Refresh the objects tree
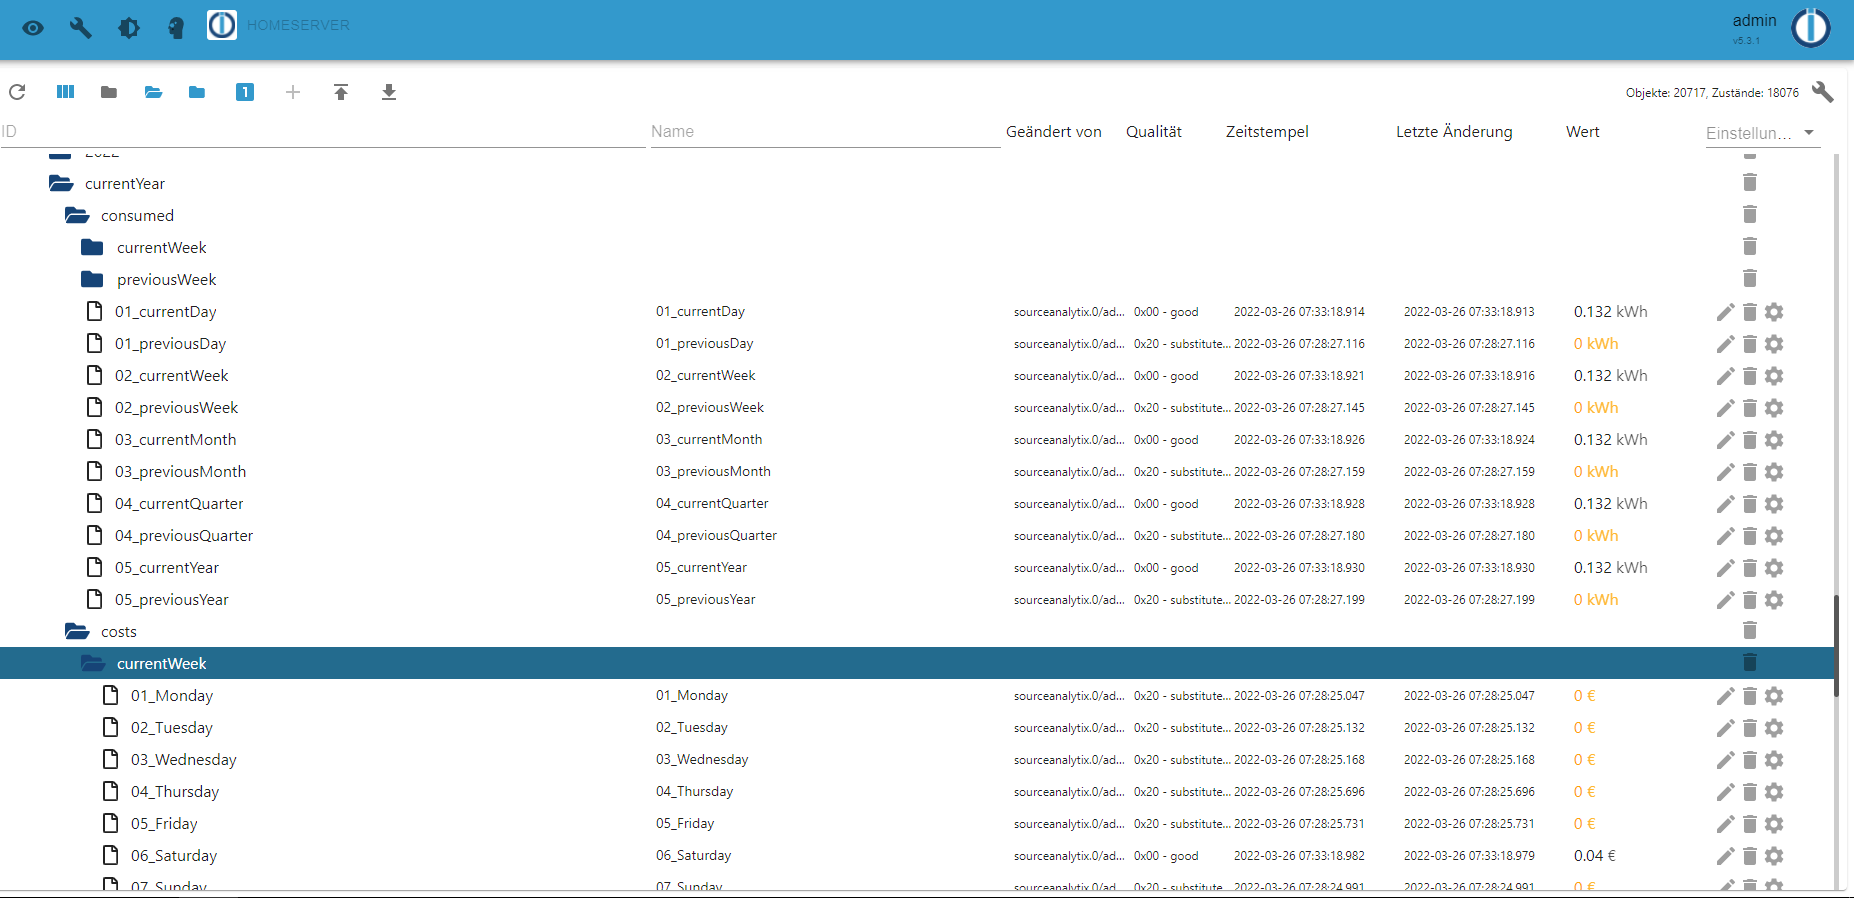Viewport: 1854px width, 898px height. 17,92
